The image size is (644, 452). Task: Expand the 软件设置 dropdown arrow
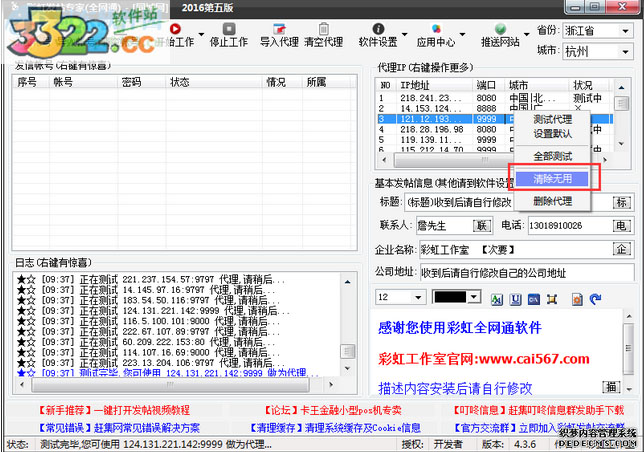[x=405, y=34]
